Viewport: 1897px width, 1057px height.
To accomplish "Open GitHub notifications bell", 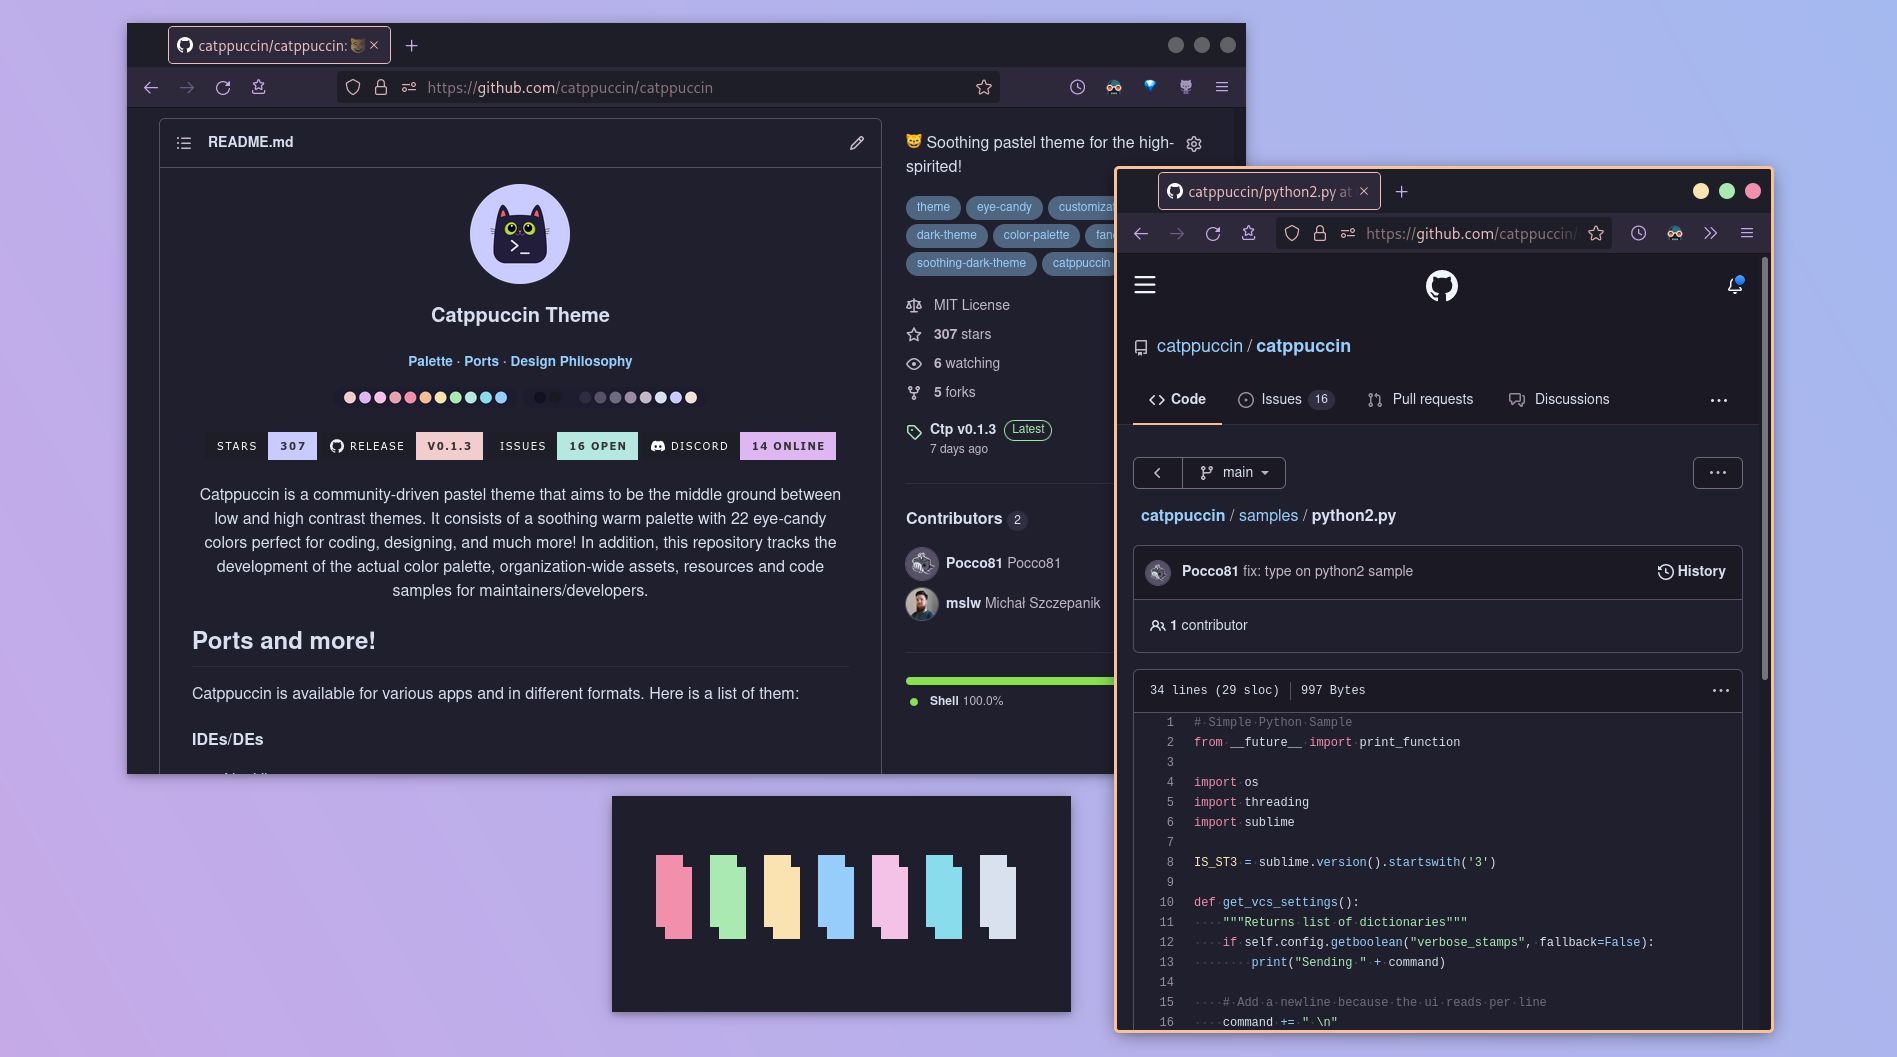I will click(1735, 286).
